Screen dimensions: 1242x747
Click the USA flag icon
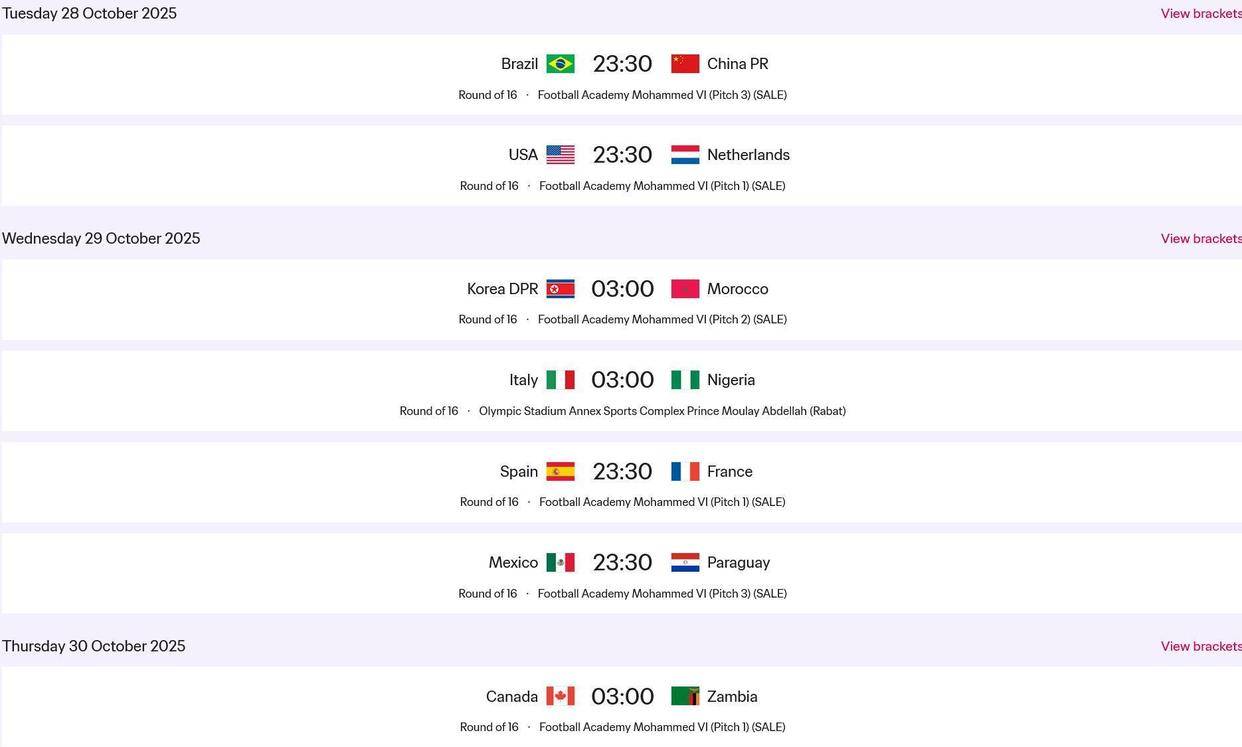tap(560, 155)
